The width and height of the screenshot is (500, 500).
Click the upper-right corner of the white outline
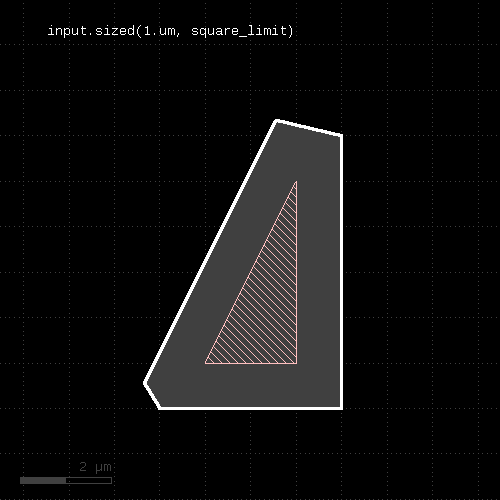[x=341, y=135]
